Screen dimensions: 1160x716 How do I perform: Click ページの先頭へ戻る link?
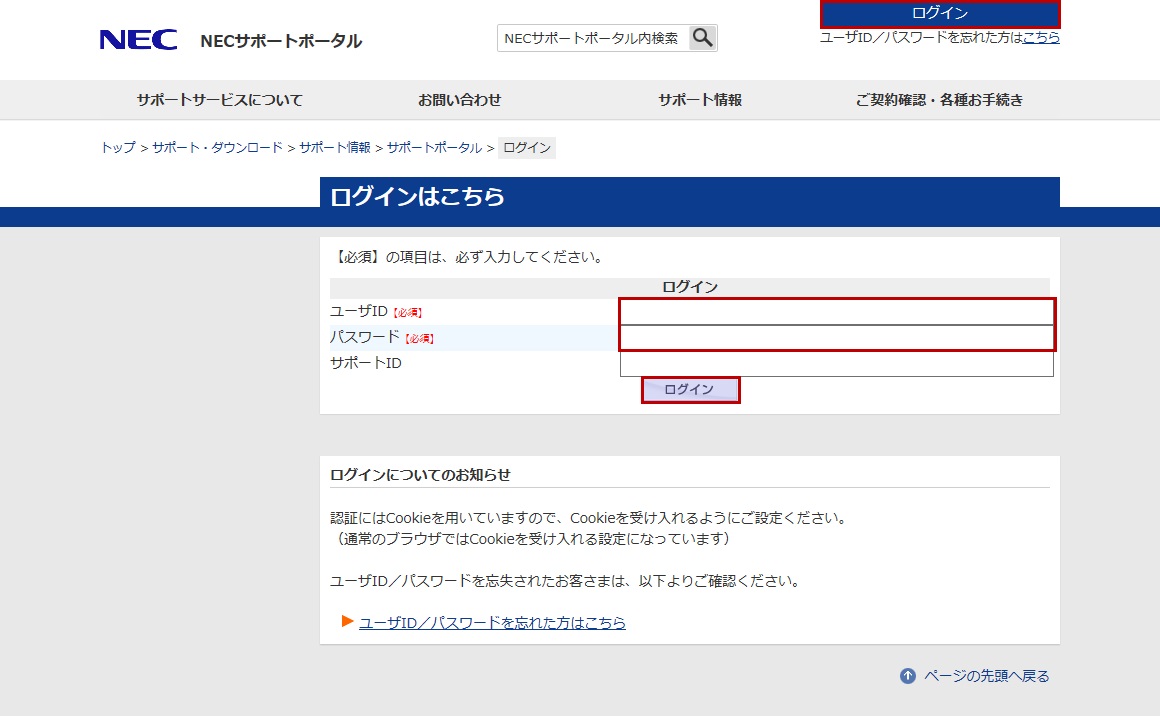point(986,676)
